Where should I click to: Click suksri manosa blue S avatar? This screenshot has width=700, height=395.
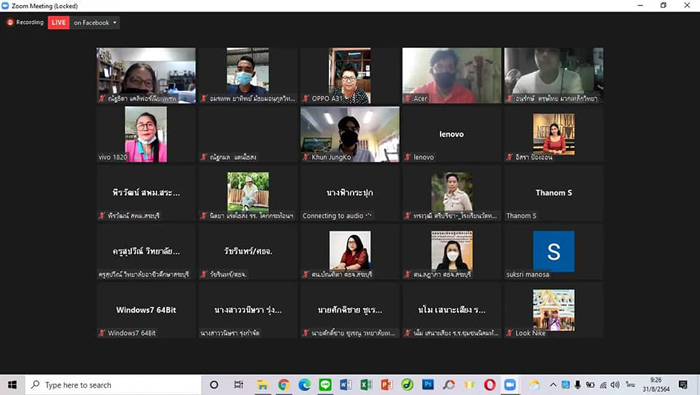coord(554,251)
